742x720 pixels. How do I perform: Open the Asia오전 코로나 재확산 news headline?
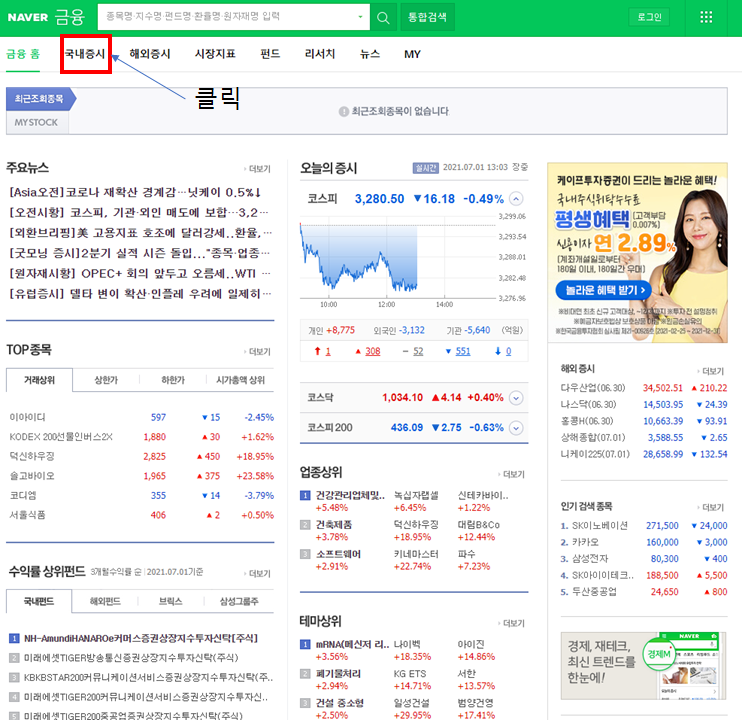pyautogui.click(x=135, y=193)
